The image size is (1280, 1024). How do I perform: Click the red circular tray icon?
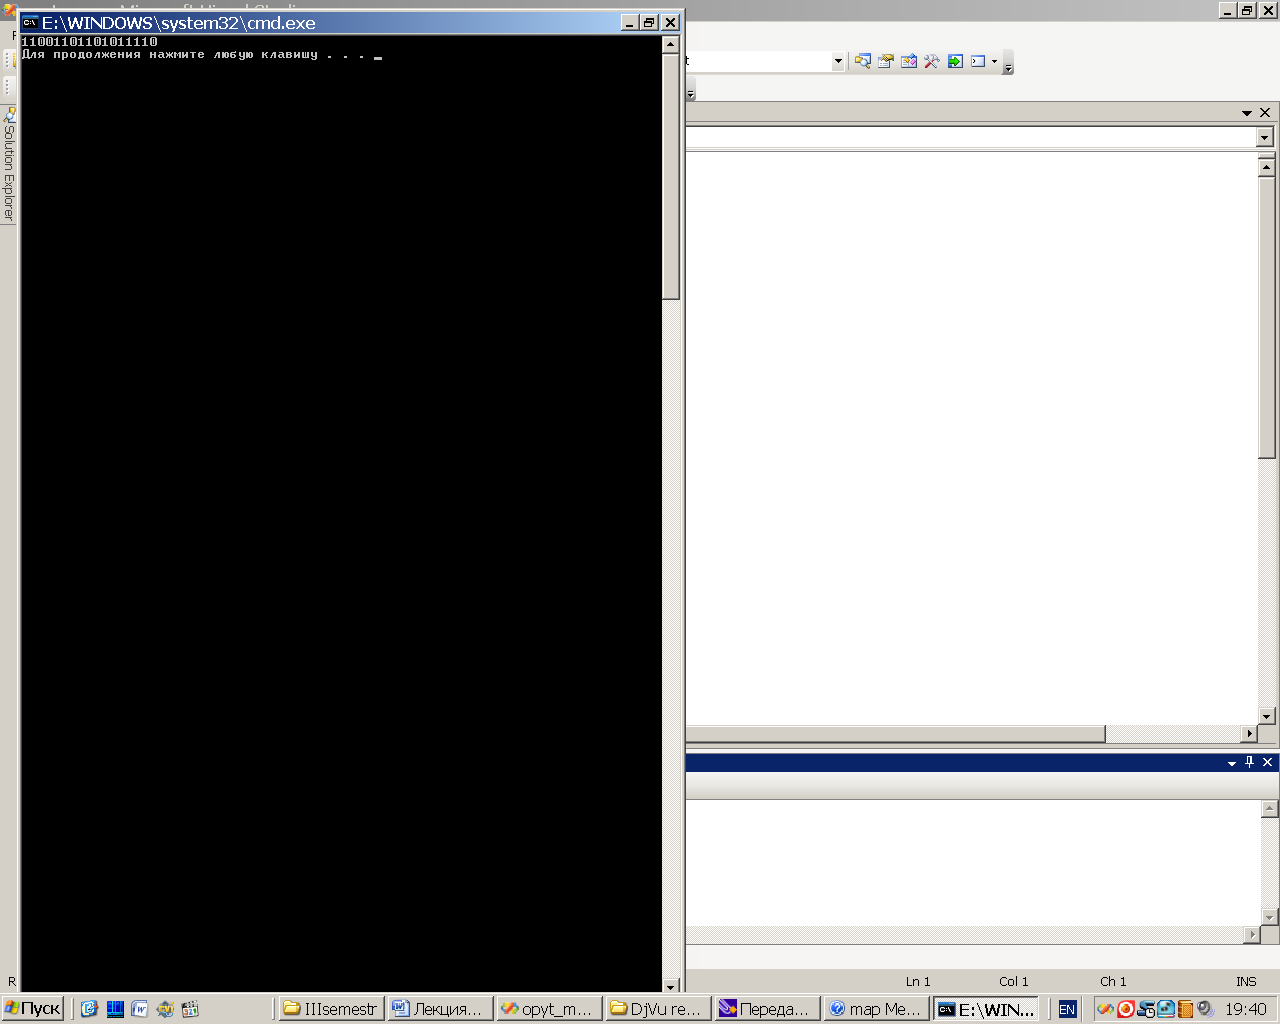click(1126, 1009)
